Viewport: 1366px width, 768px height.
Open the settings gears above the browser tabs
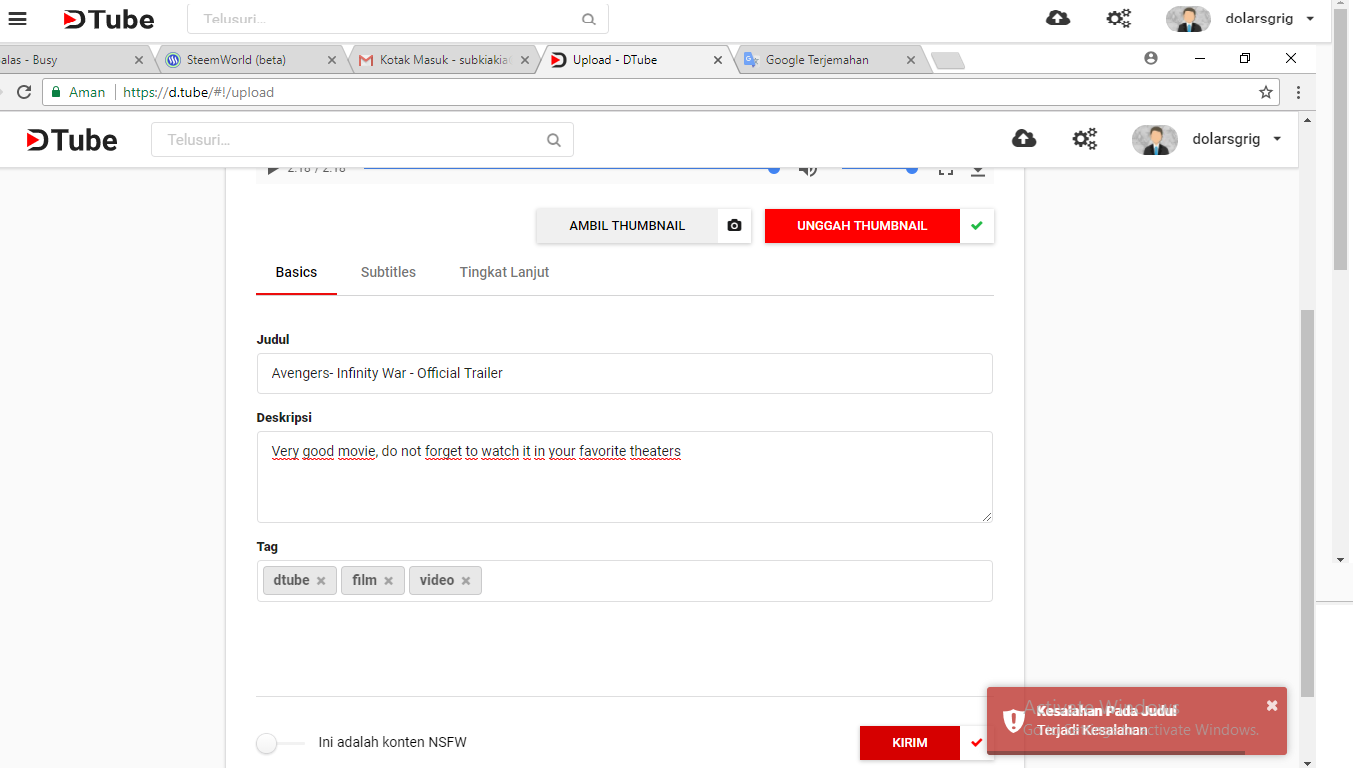click(1118, 18)
